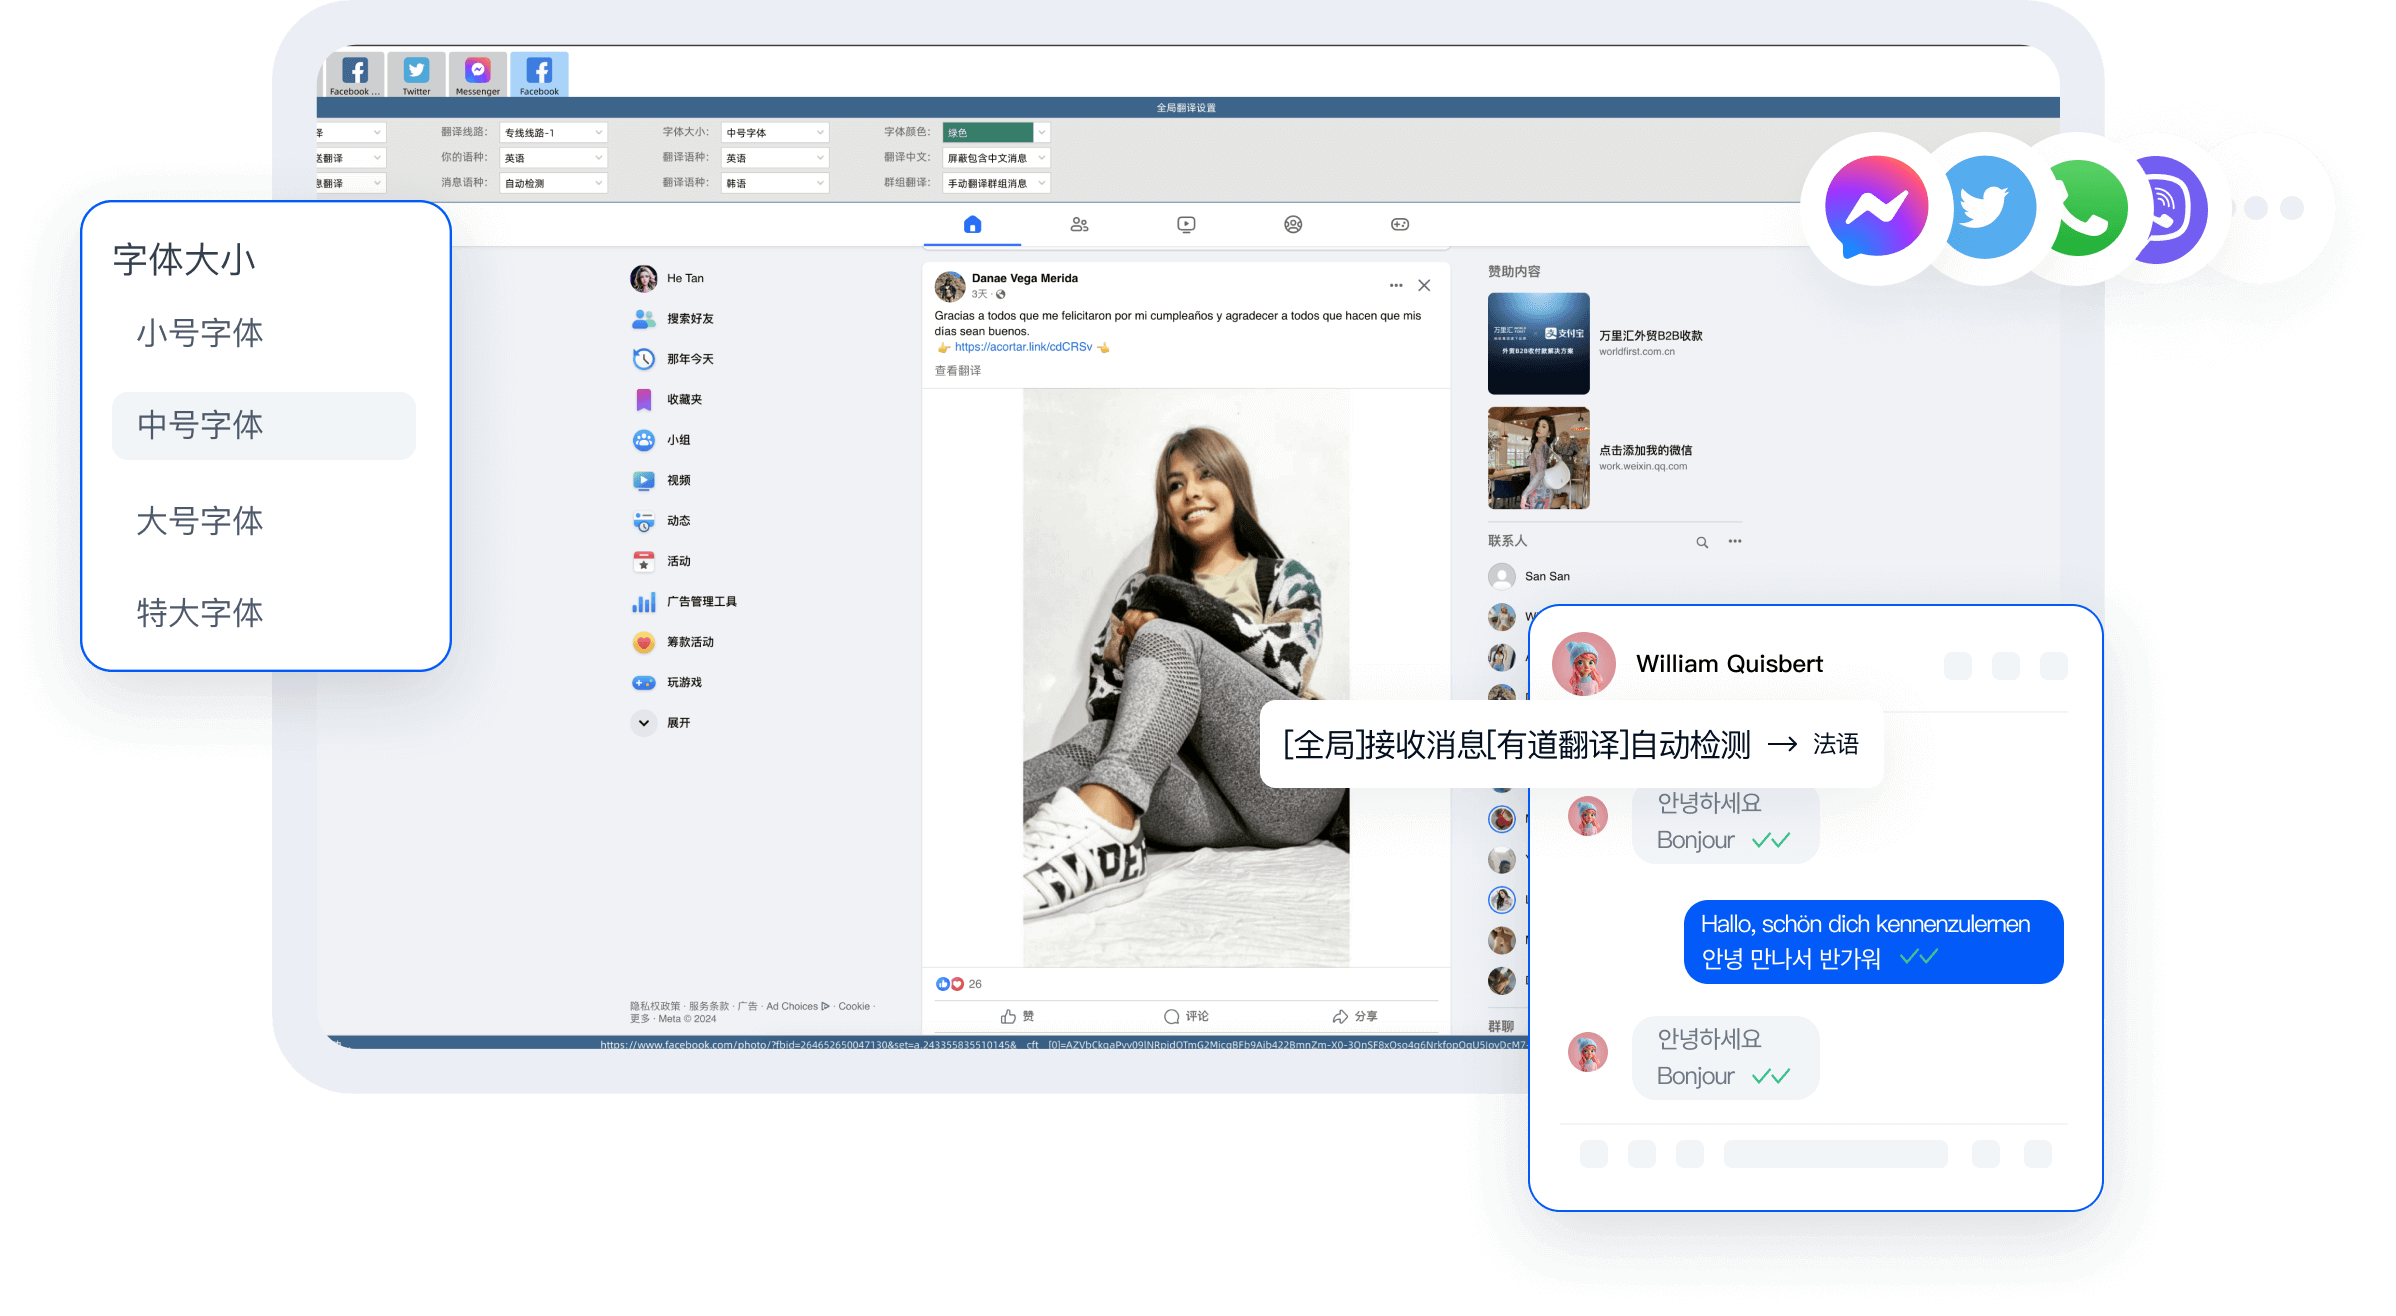Expand the 翻译线路 dropdown showing 专线线路-1

[x=553, y=131]
